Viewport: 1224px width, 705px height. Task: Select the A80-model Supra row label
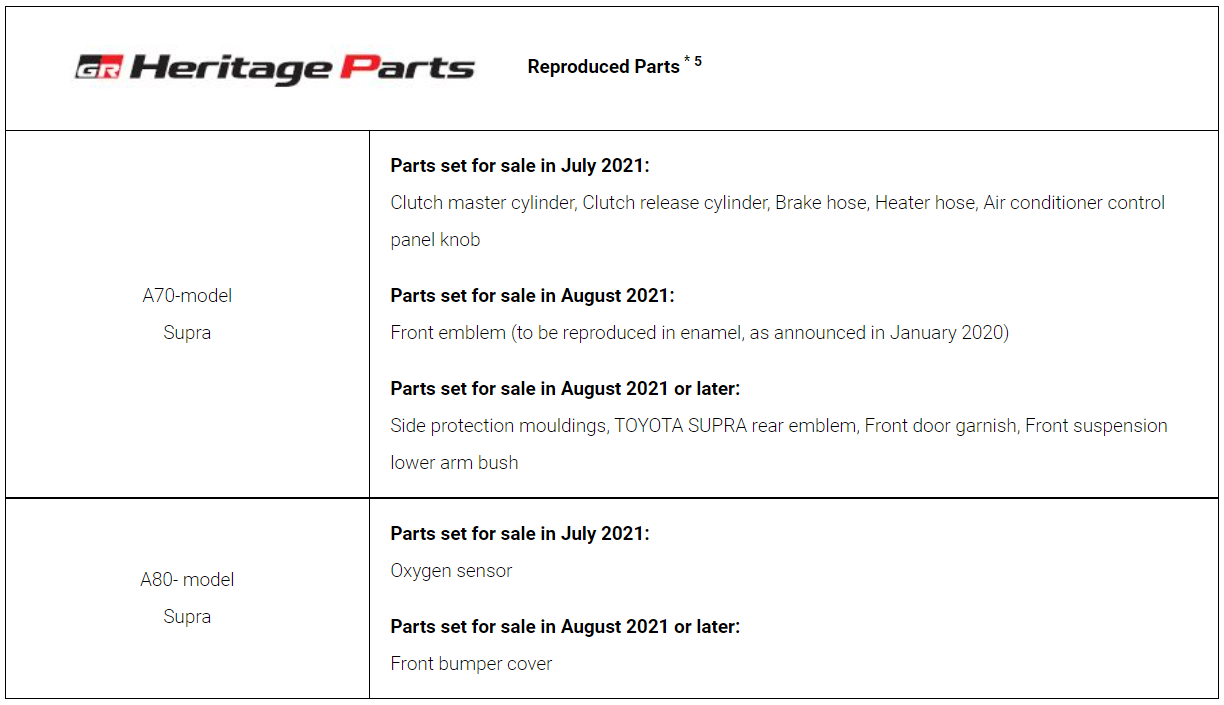click(x=187, y=598)
